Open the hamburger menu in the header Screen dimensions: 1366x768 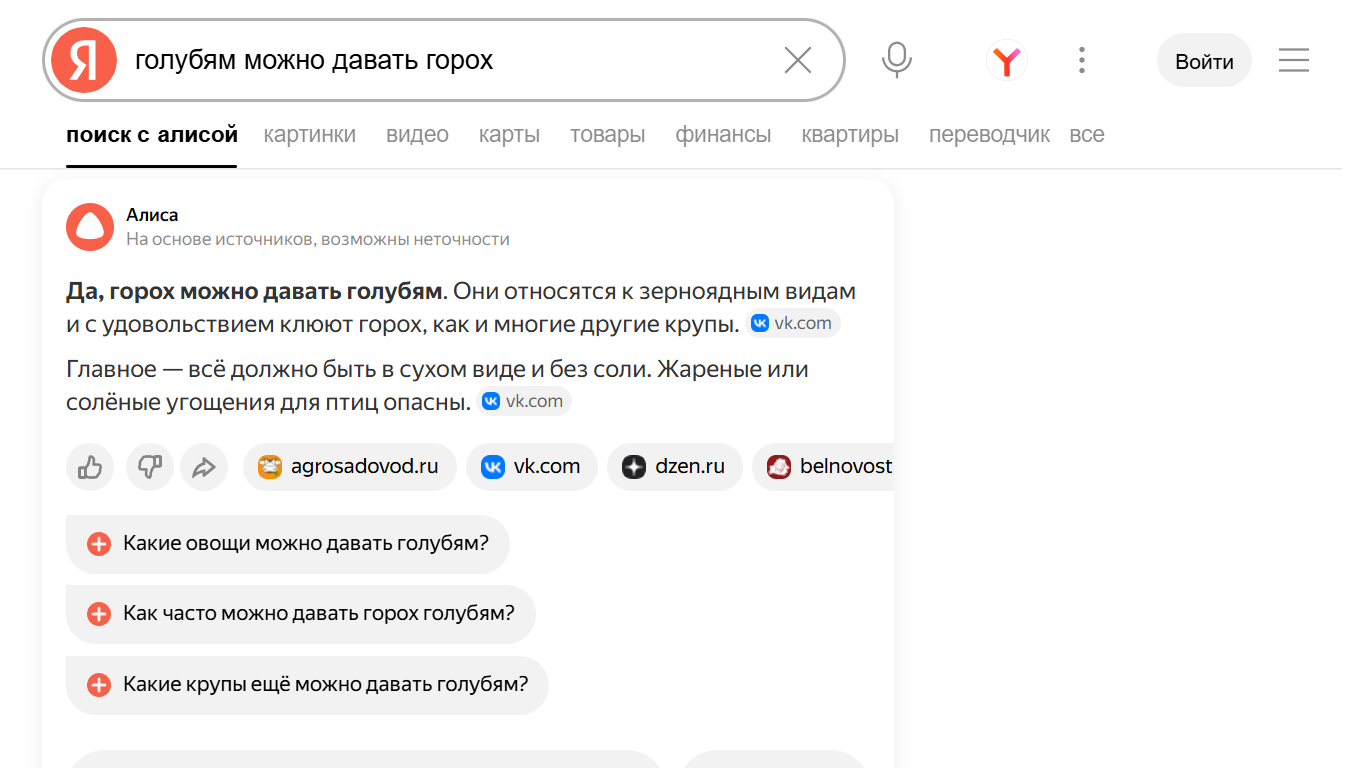[1293, 61]
